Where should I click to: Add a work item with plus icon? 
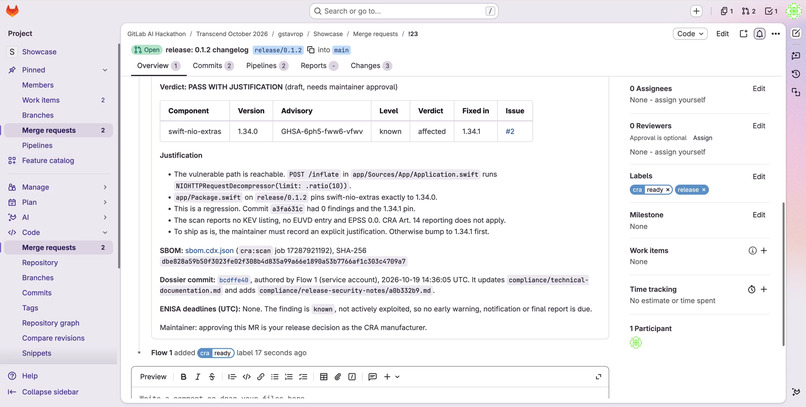click(763, 251)
